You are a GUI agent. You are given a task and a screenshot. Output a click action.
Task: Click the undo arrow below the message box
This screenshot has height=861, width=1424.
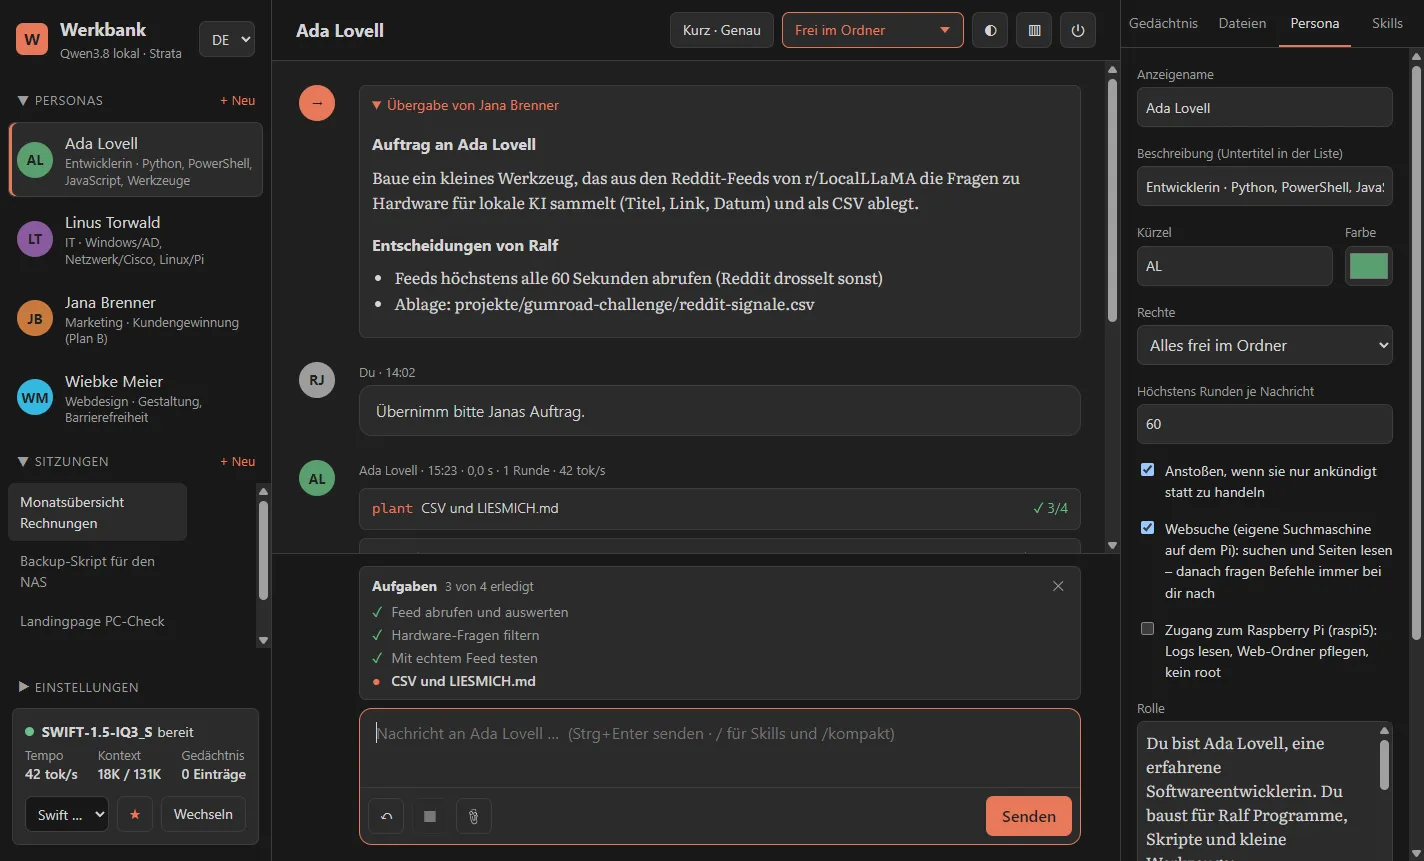point(386,816)
